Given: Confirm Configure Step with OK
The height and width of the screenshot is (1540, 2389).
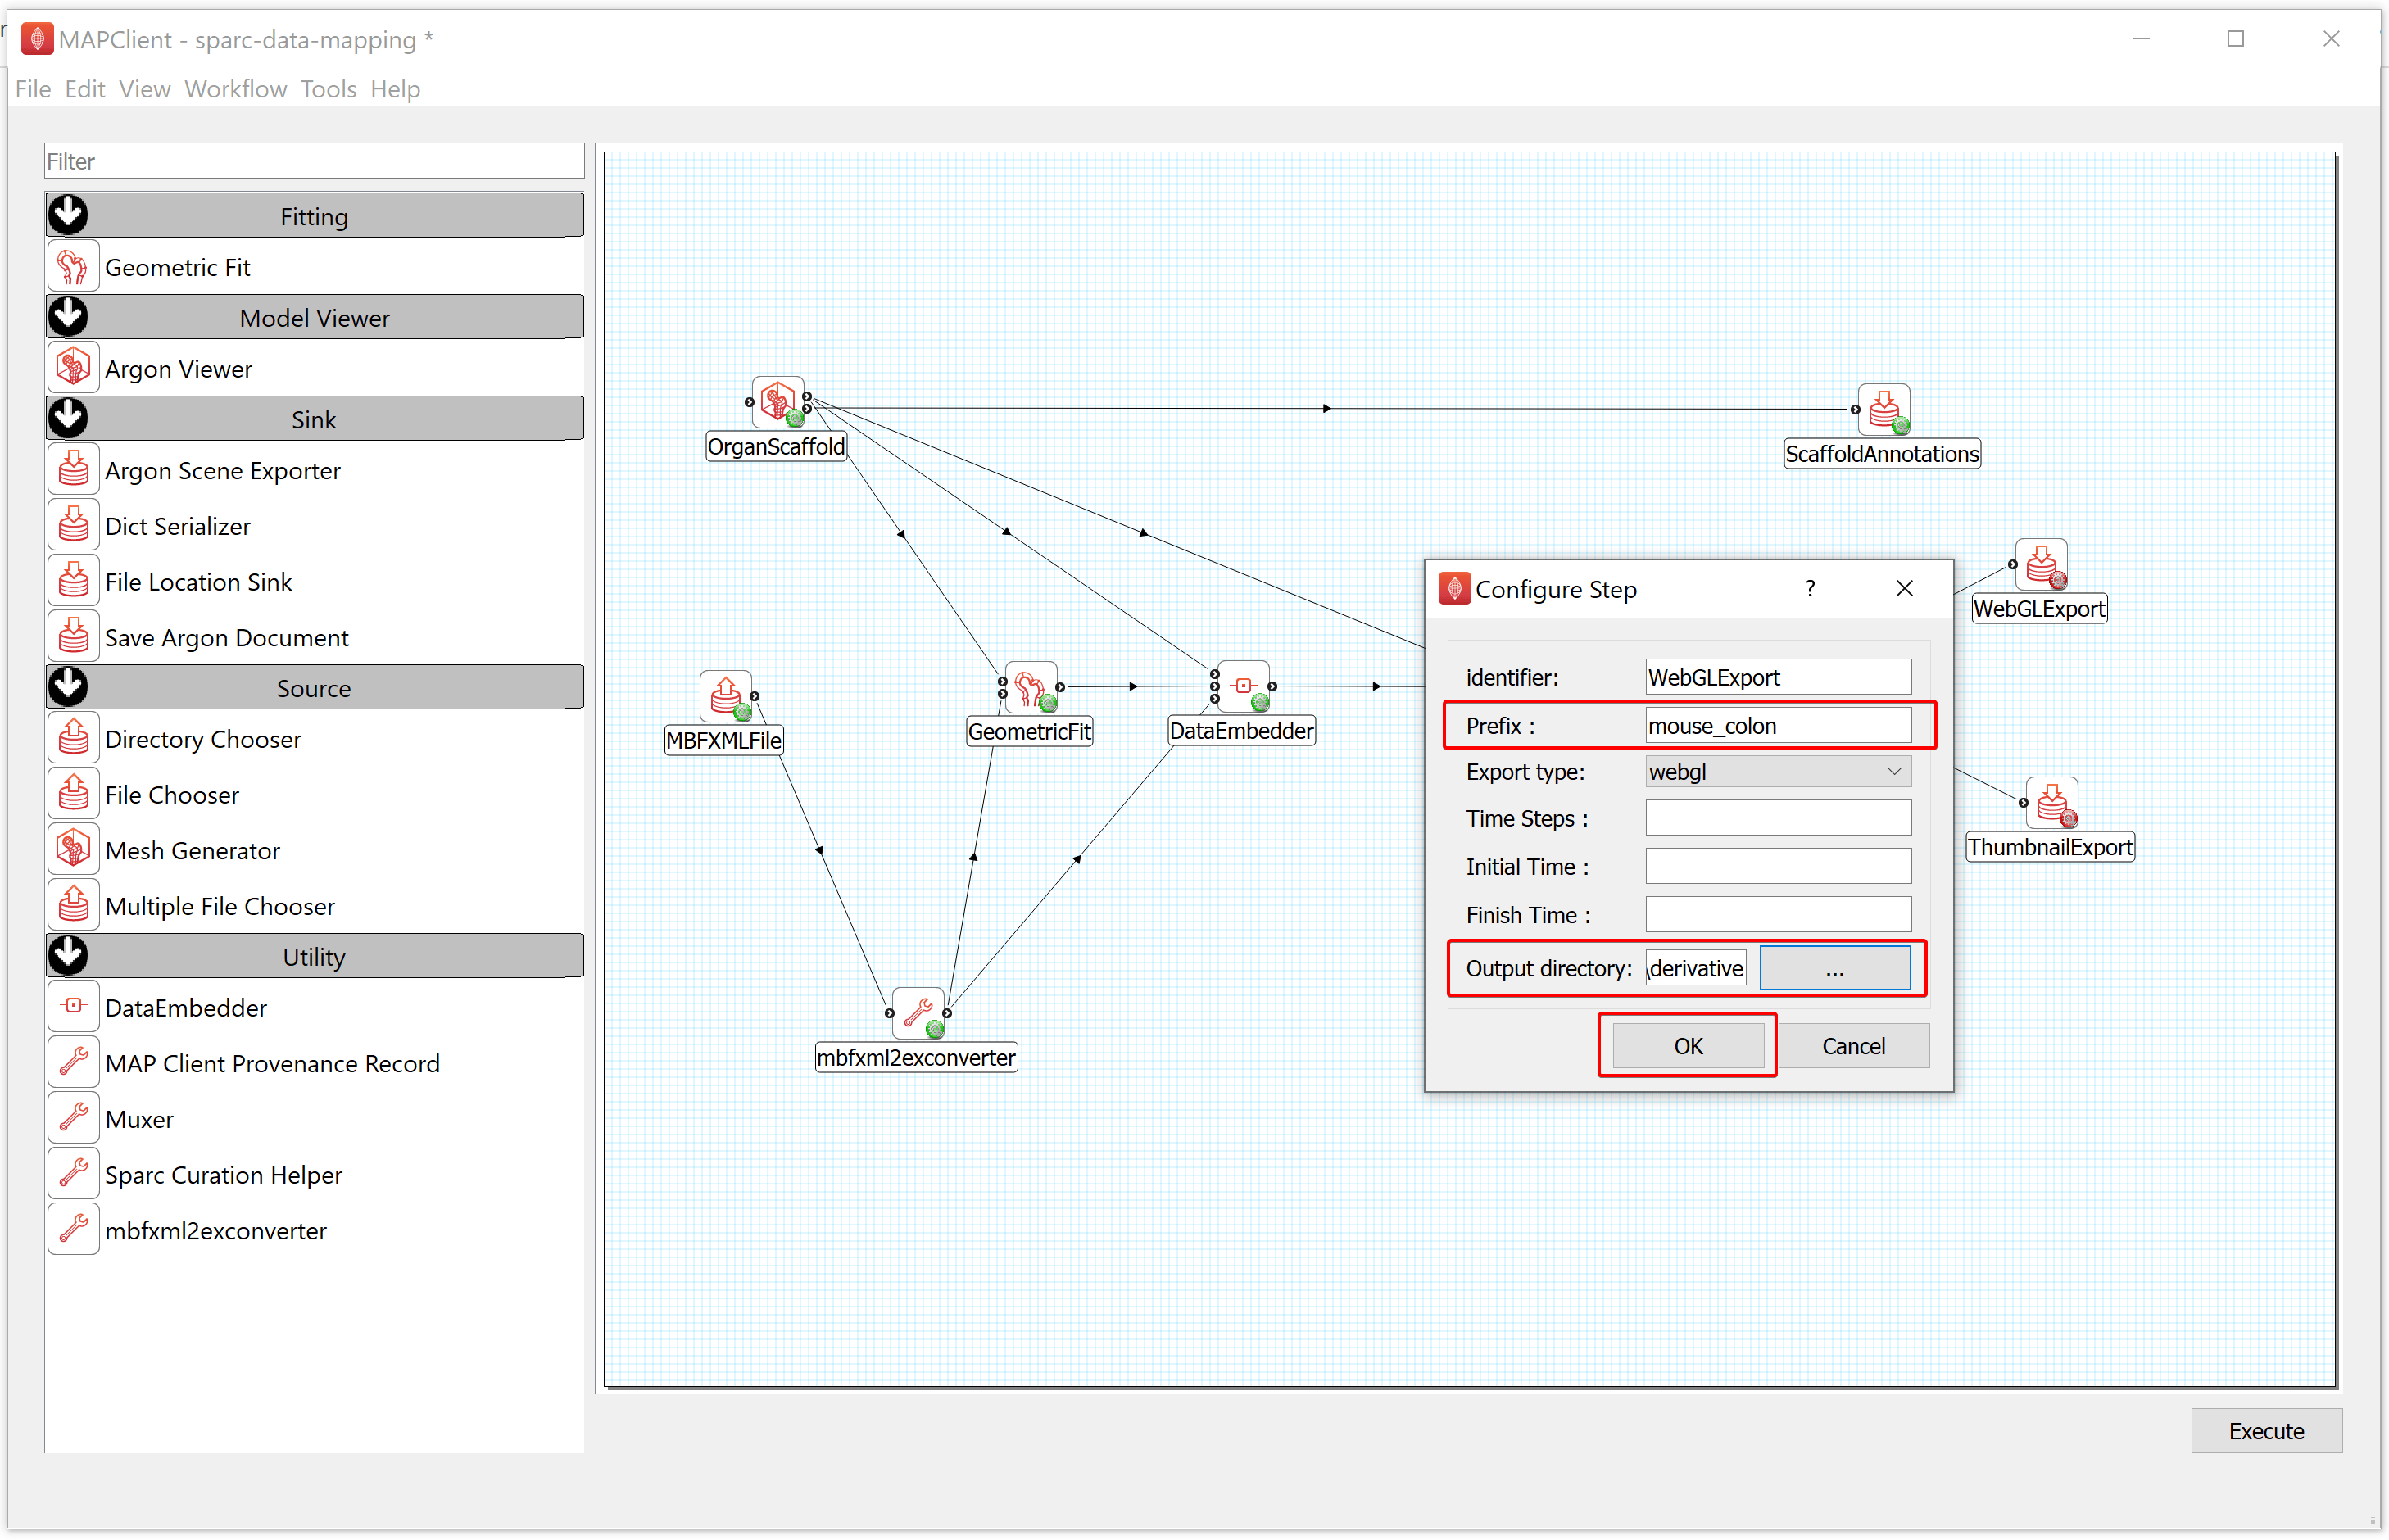Looking at the screenshot, I should click(x=1688, y=1046).
